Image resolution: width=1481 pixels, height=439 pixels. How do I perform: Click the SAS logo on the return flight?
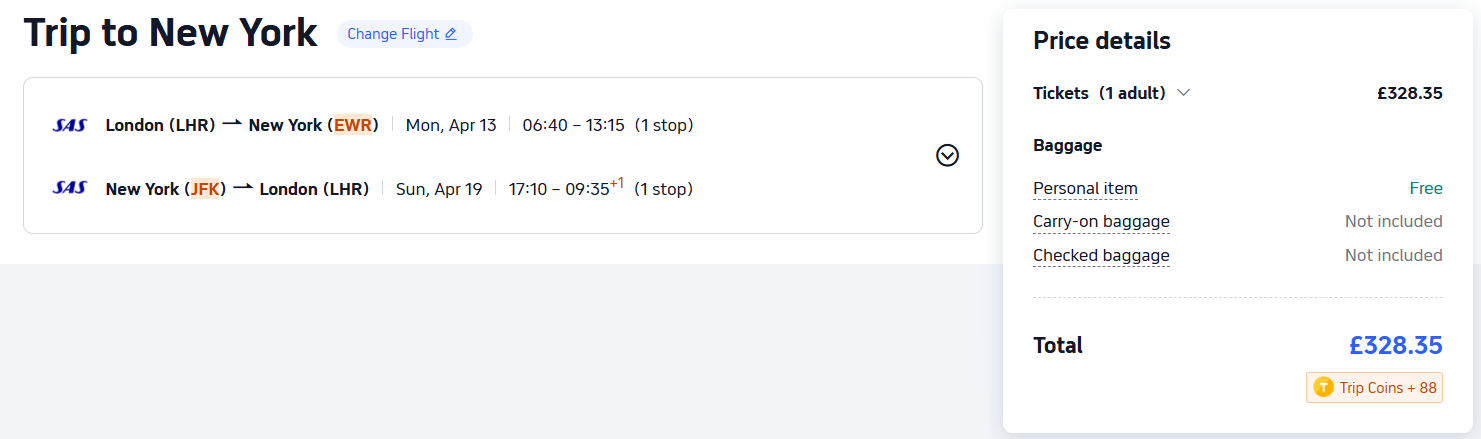[70, 188]
